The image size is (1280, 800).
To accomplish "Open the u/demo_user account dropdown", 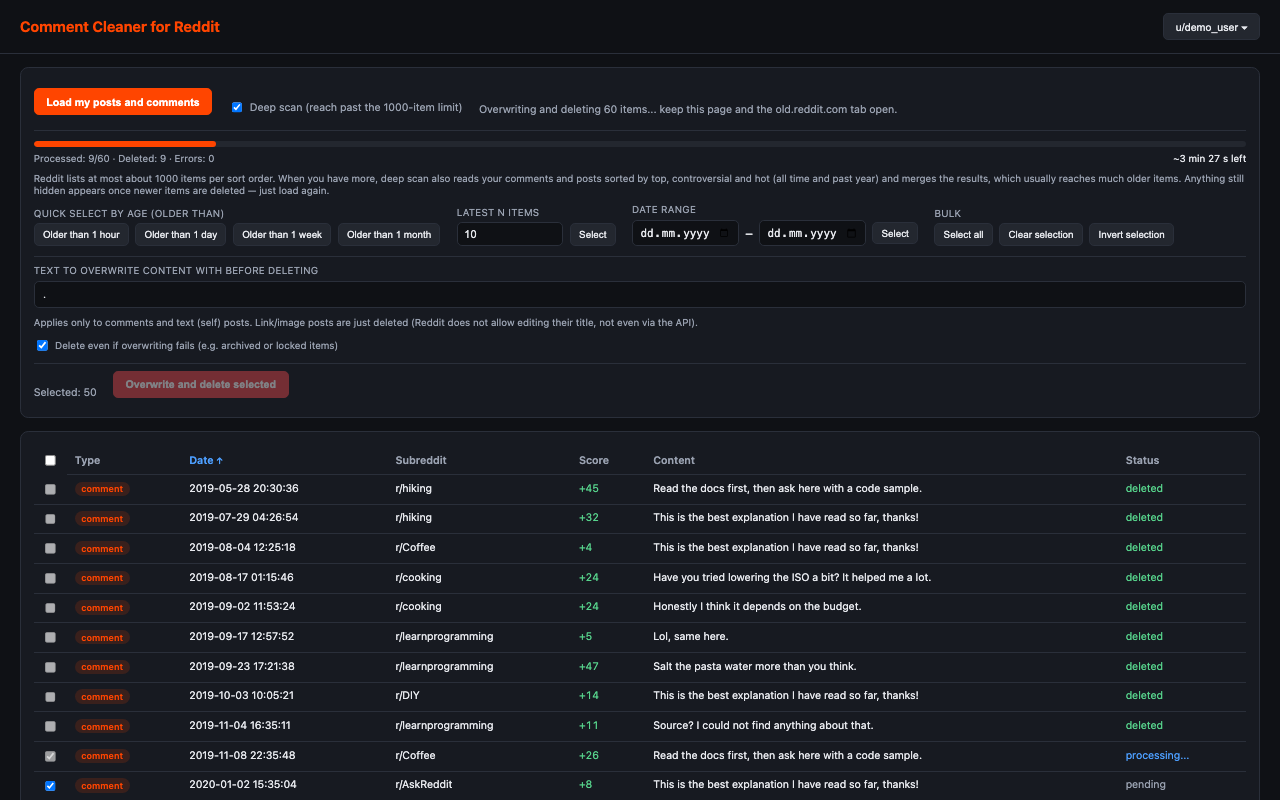I will [1211, 27].
